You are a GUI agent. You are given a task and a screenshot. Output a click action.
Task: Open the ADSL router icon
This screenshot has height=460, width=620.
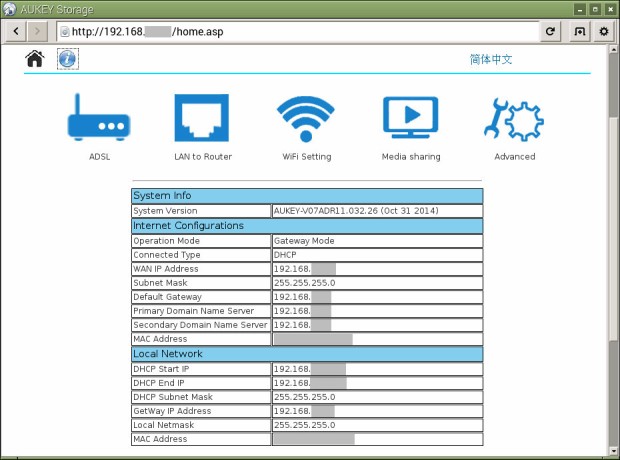pos(99,117)
